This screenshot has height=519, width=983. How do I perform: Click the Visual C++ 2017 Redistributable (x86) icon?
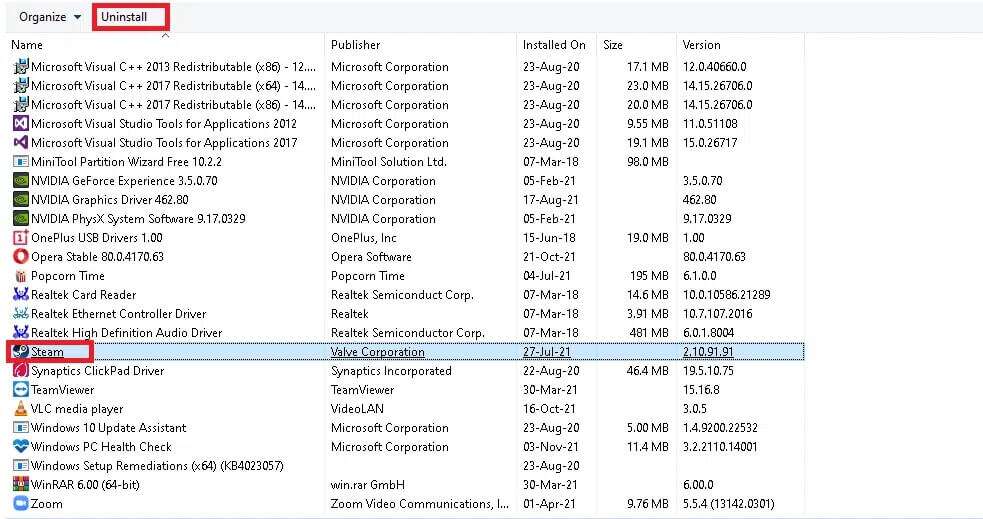click(21, 105)
